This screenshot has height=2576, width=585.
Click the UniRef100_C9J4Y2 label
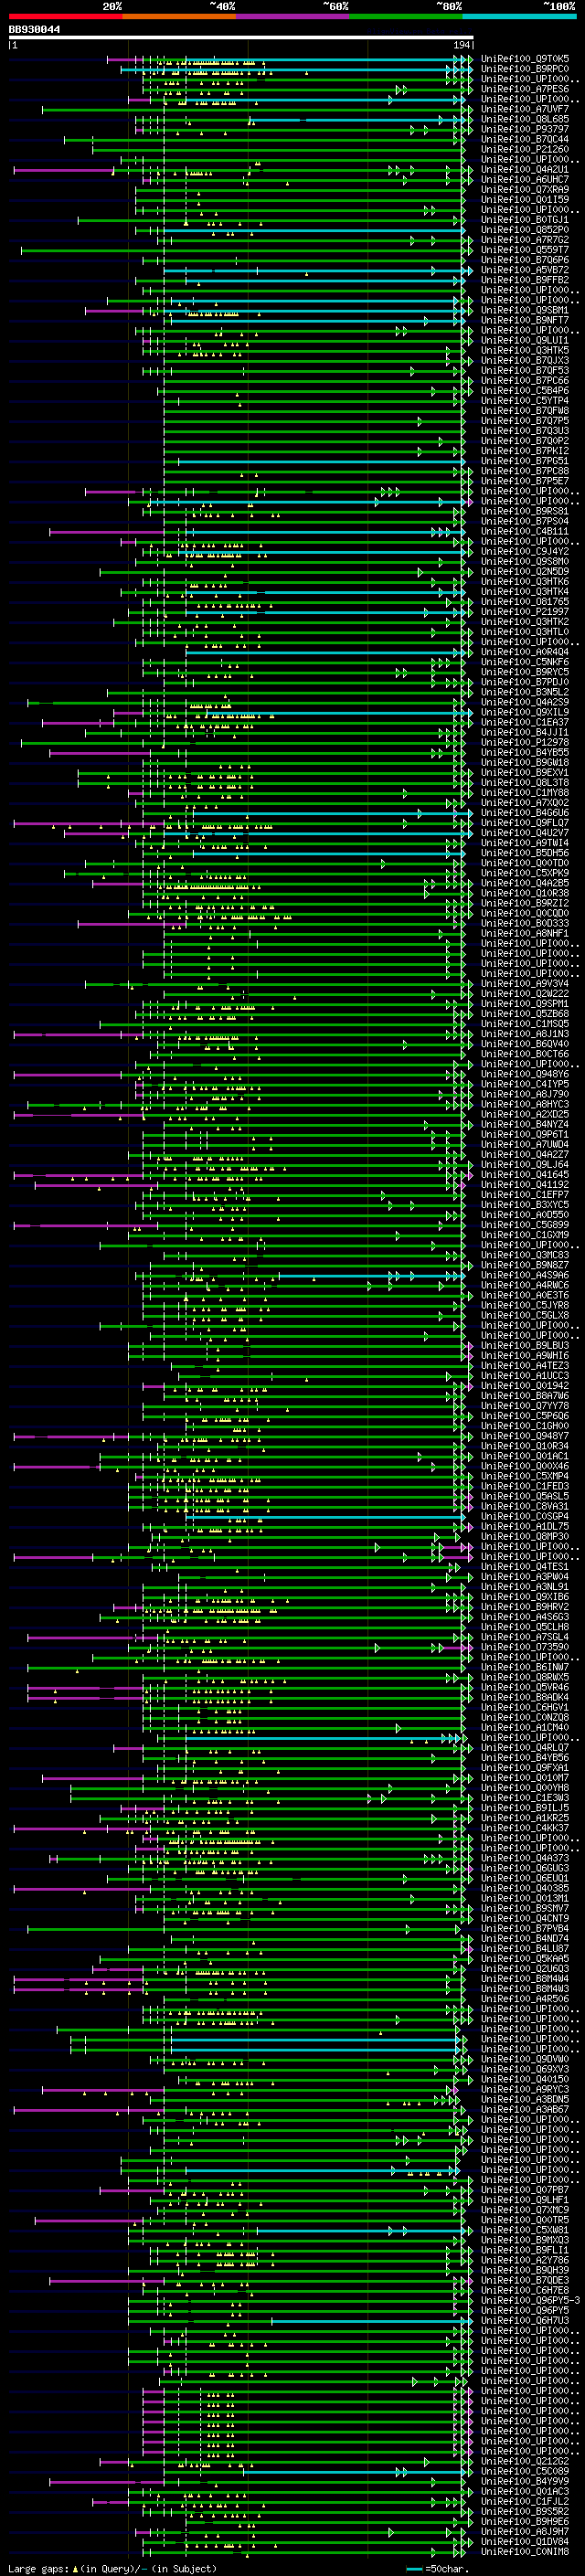tap(525, 551)
